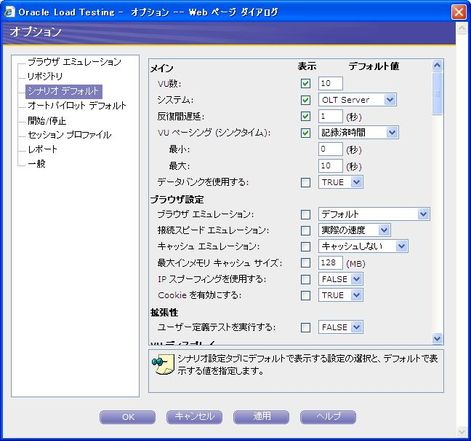
Task: Select セッション プロファイル in the tree
Action: 69,135
